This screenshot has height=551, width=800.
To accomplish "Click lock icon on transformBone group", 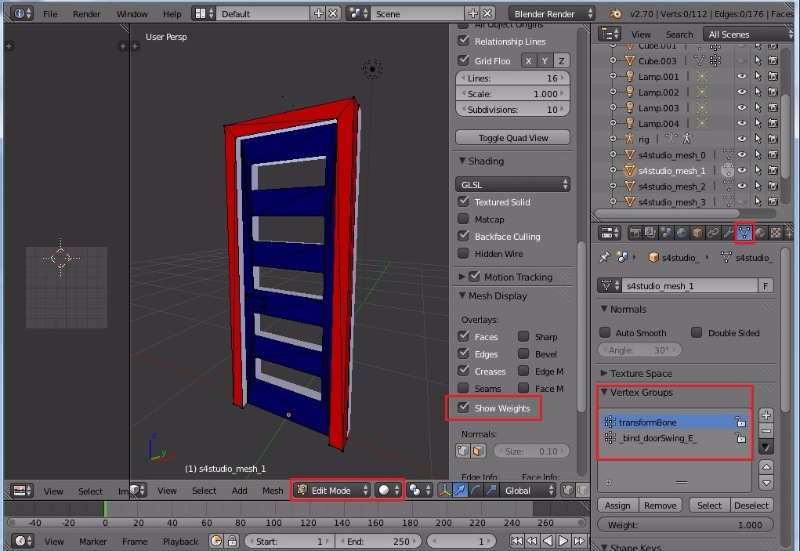I will pyautogui.click(x=740, y=423).
